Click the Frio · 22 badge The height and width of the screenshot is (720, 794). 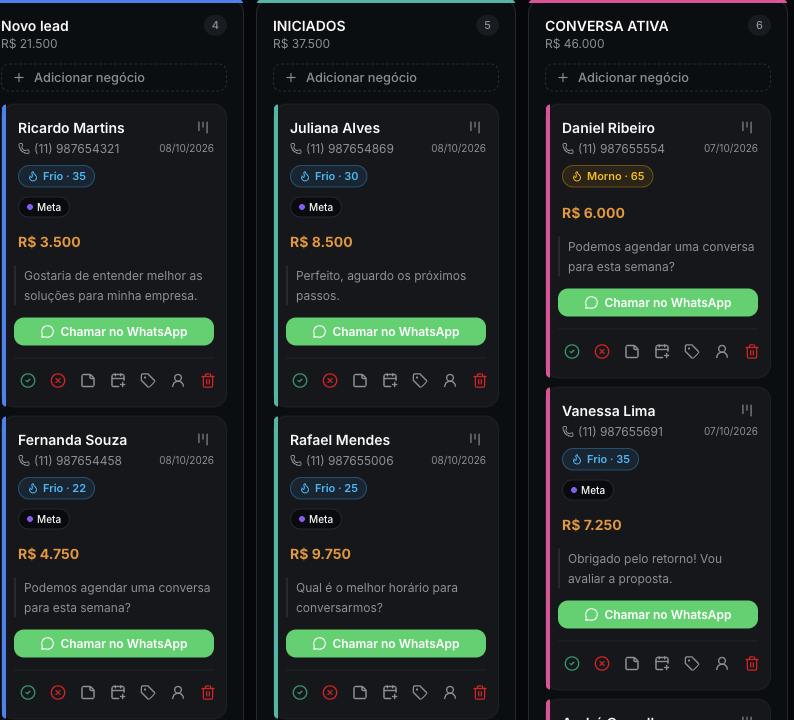pyautogui.click(x=57, y=488)
